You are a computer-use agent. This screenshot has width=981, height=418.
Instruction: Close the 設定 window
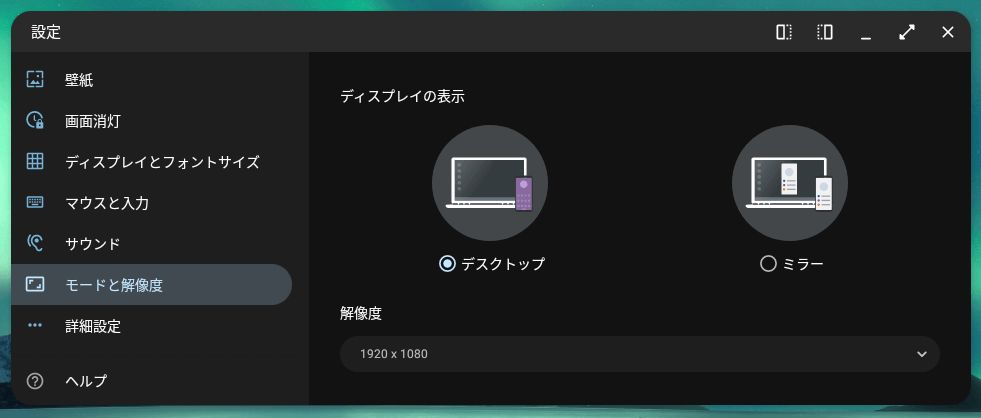click(948, 32)
